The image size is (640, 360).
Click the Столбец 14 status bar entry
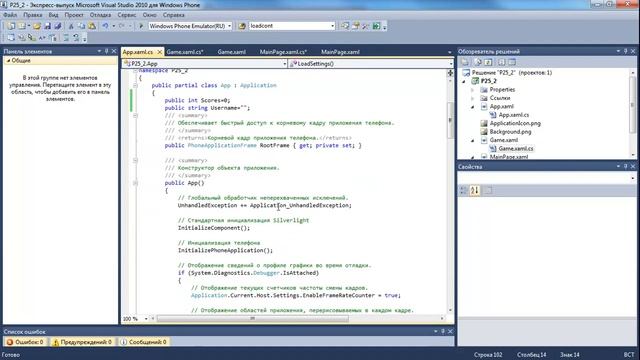tap(531, 355)
